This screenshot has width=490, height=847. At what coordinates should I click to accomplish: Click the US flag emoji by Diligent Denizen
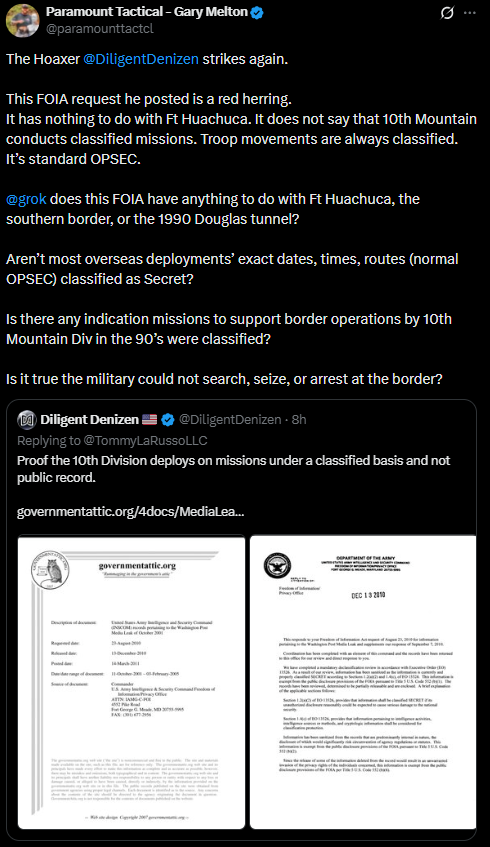point(149,419)
